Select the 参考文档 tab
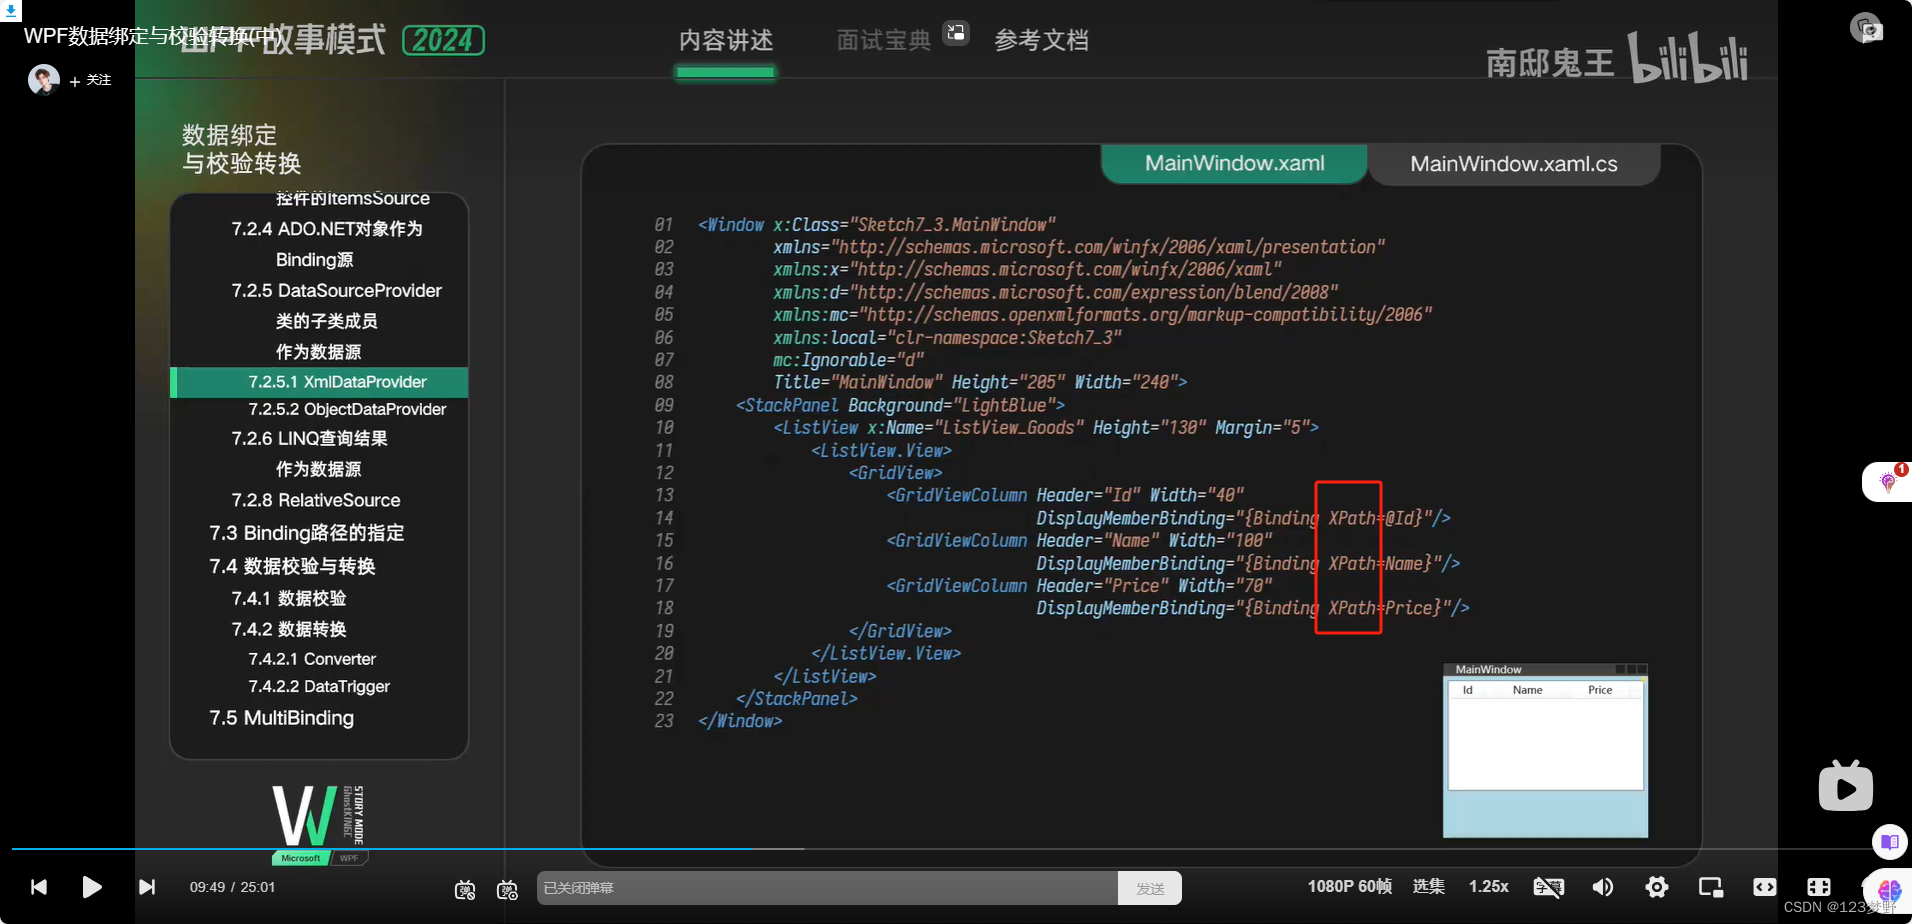1912x924 pixels. tap(1041, 41)
